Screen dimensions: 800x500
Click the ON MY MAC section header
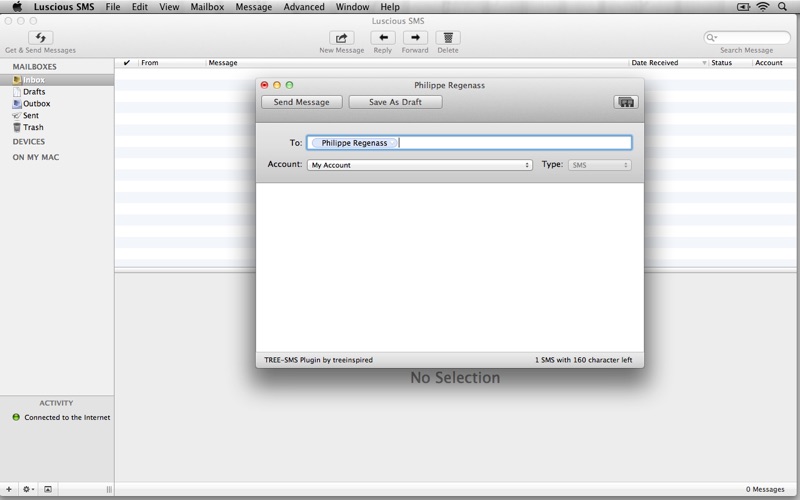(36, 157)
